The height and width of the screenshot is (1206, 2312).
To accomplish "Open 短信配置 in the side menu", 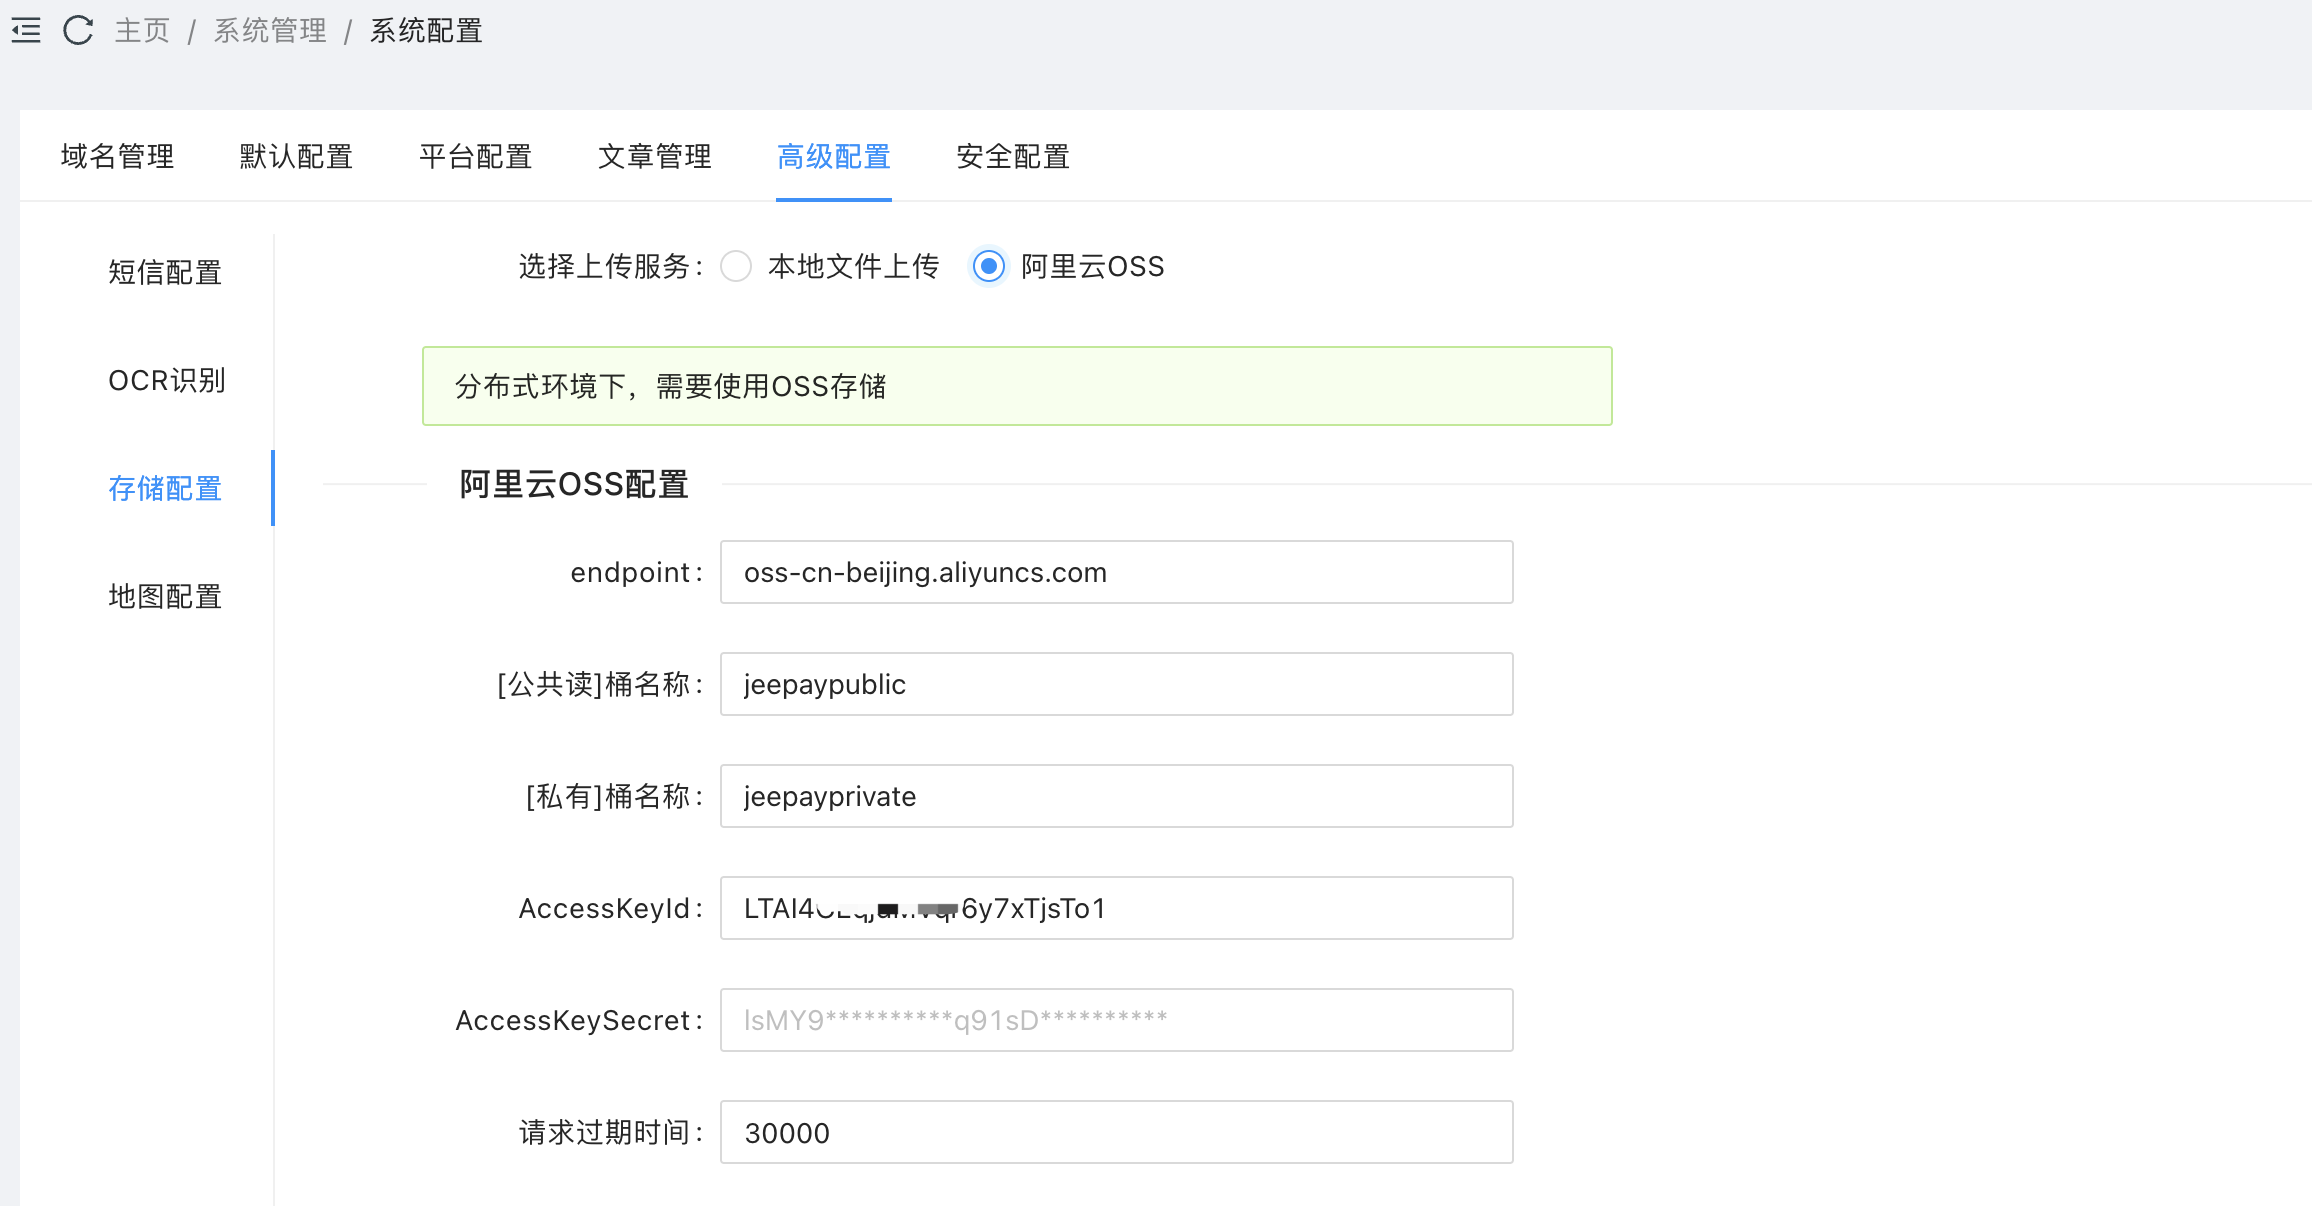I will point(165,272).
